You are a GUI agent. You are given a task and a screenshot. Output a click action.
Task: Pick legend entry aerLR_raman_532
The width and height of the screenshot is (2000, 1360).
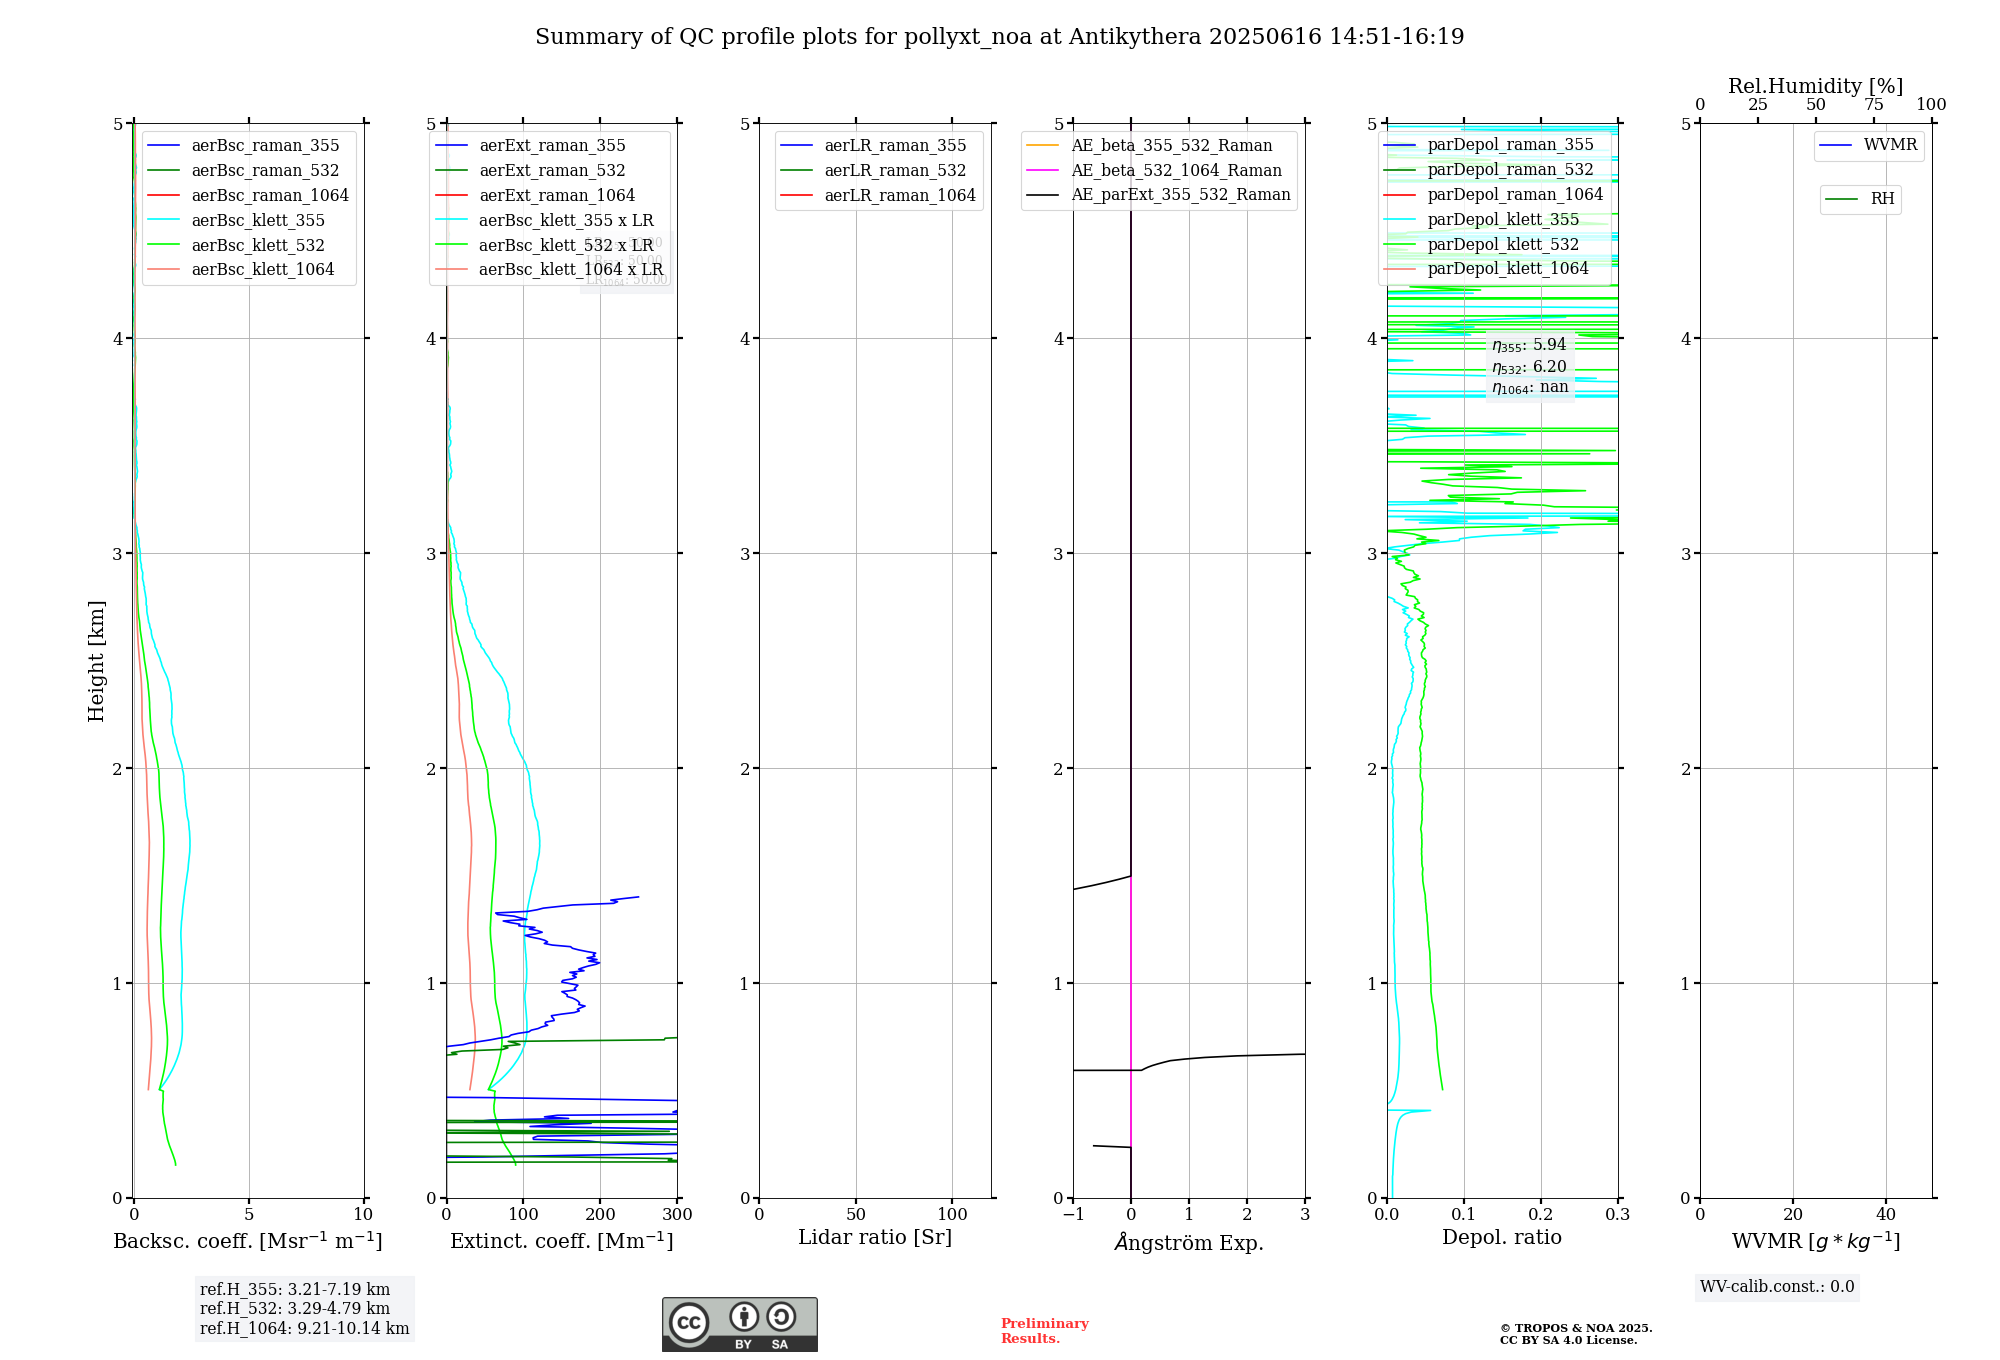tap(874, 171)
